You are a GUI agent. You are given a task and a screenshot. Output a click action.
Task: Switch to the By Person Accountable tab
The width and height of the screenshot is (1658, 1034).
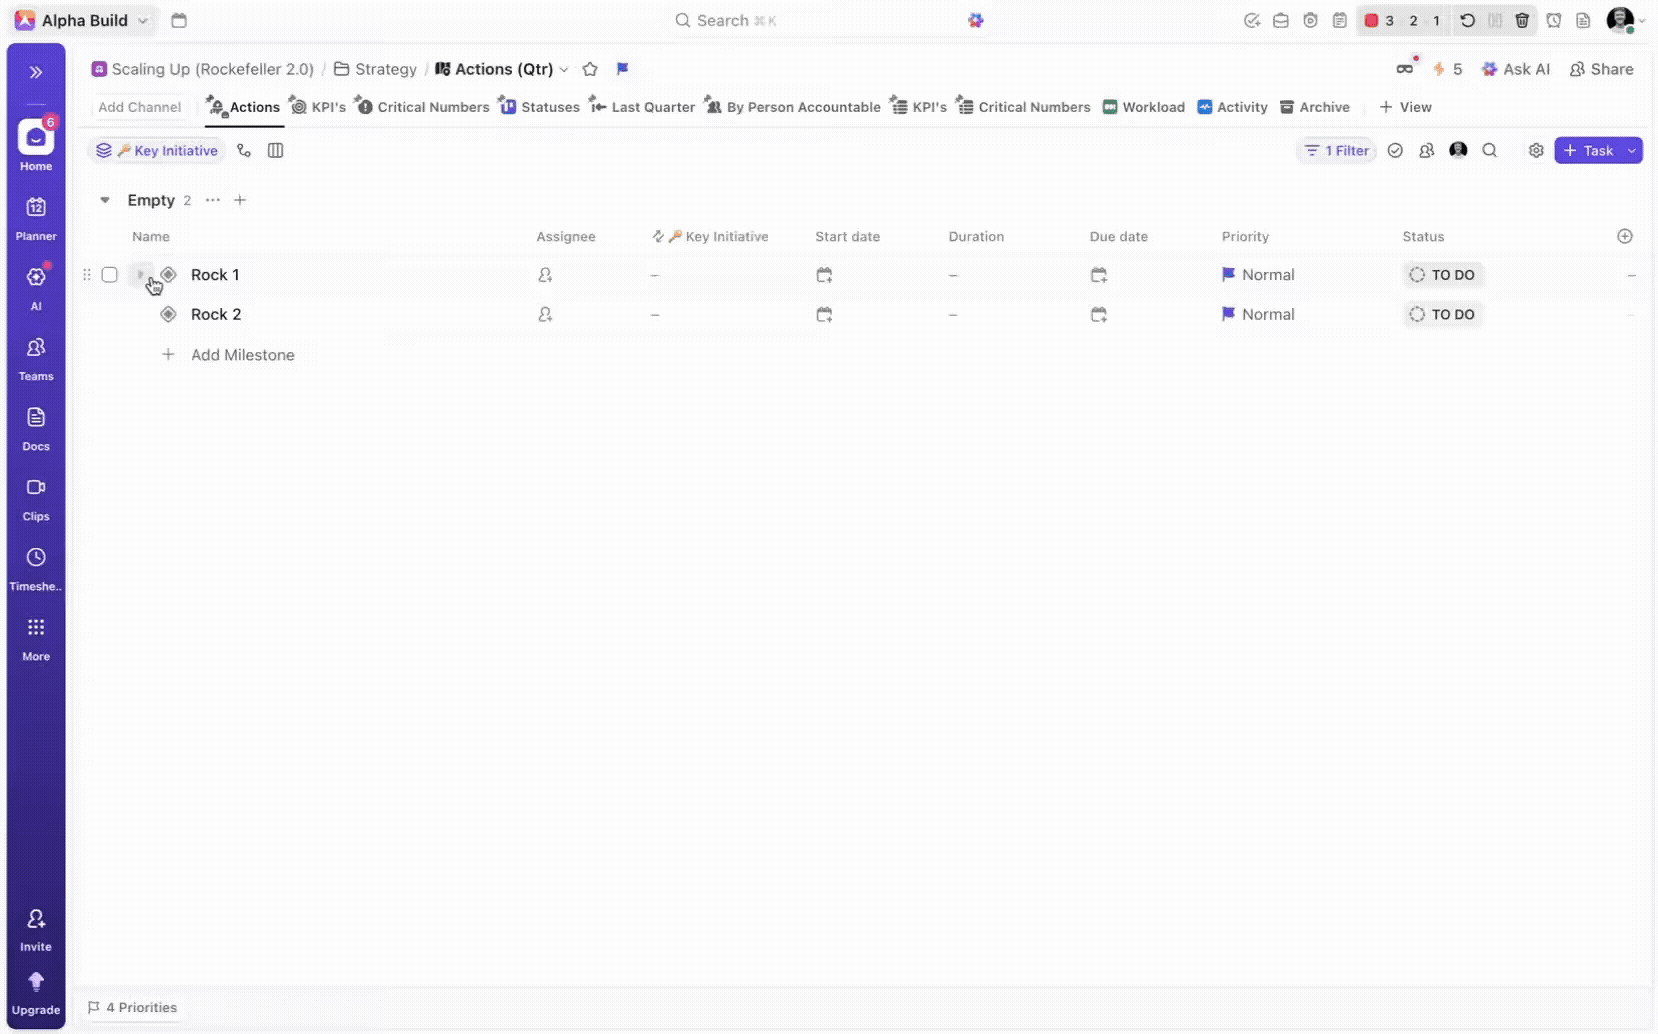coord(792,107)
